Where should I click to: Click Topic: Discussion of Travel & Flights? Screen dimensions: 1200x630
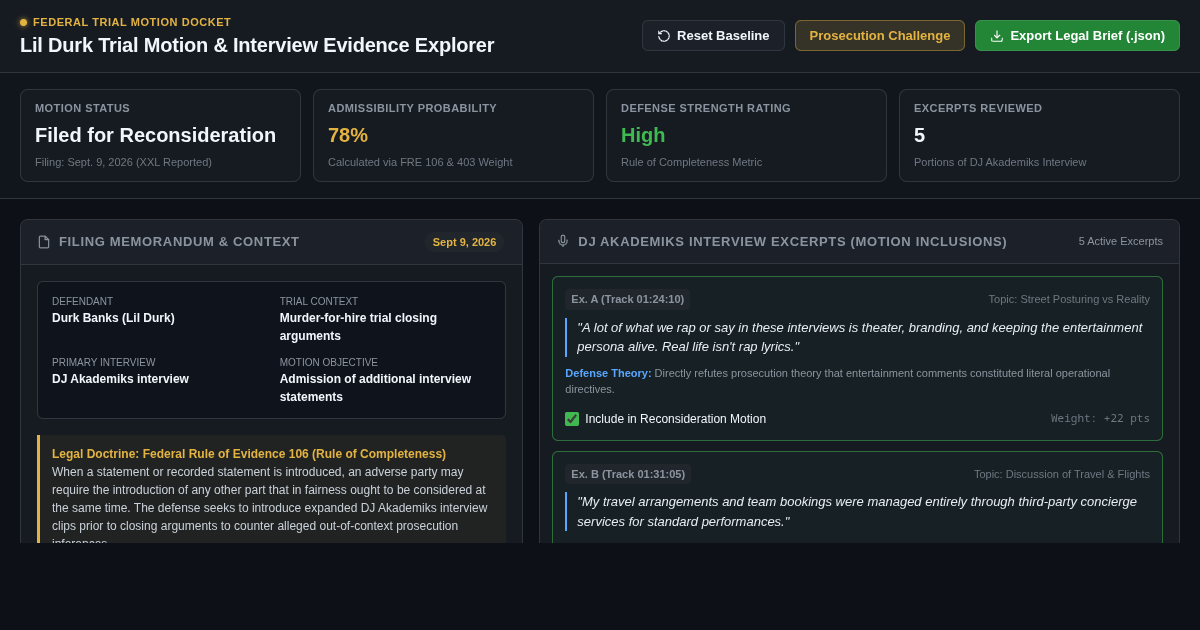(x=1062, y=474)
